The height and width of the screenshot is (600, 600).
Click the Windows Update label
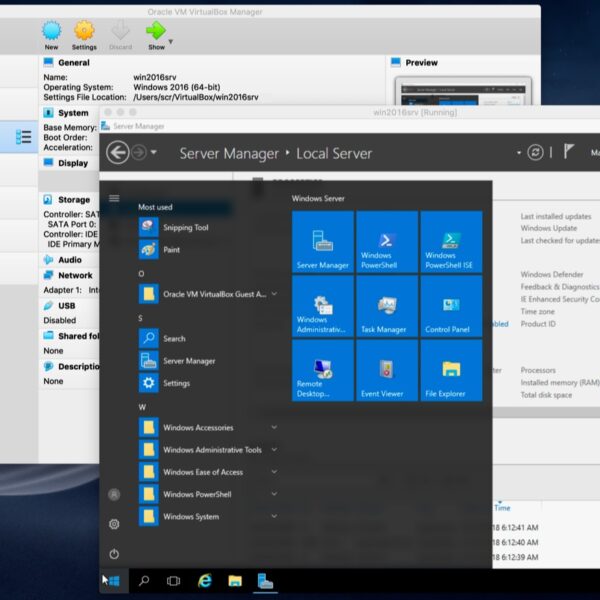click(x=549, y=228)
